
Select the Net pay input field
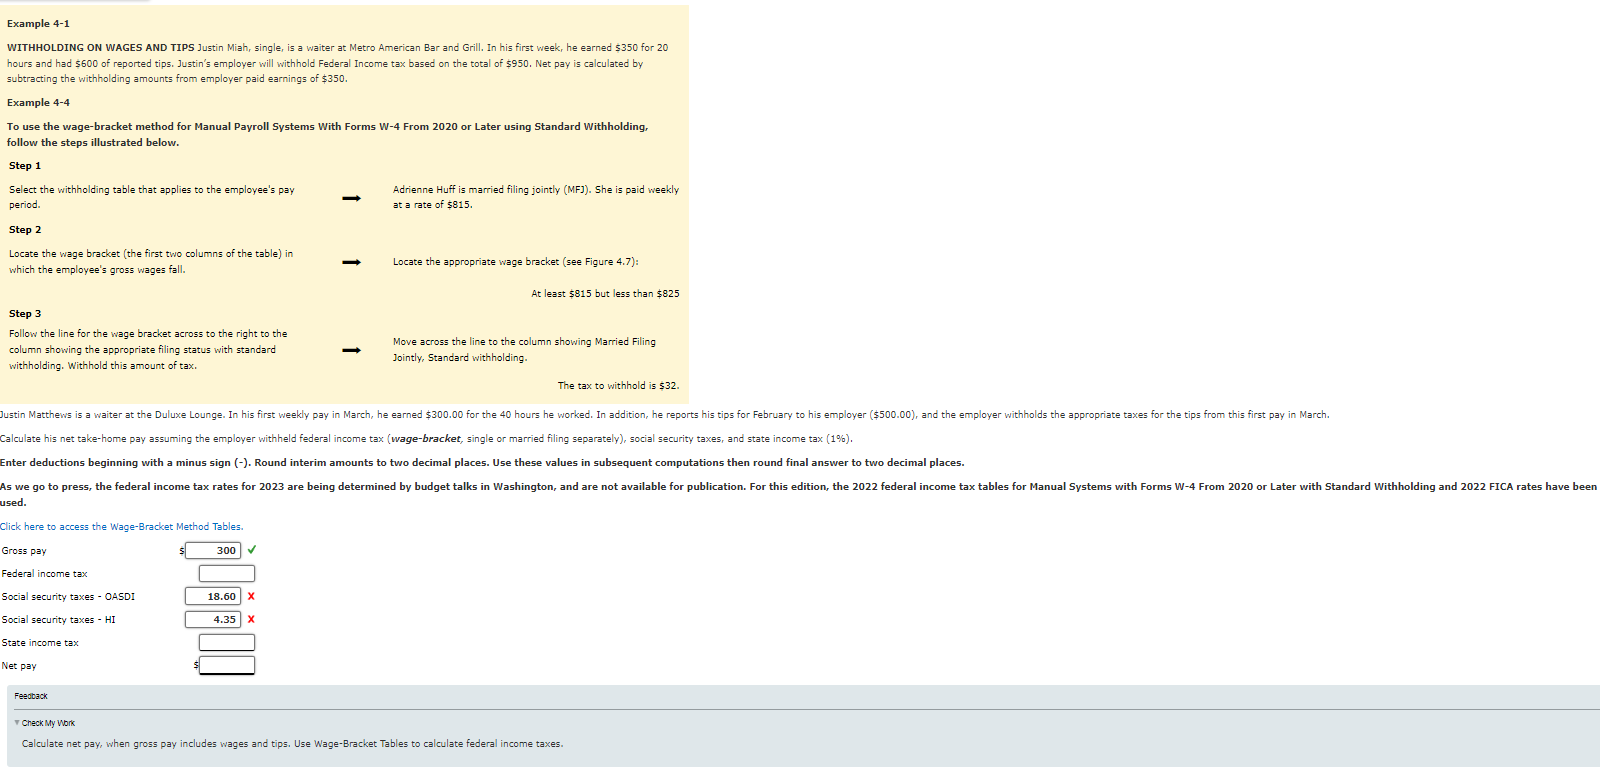click(x=227, y=666)
